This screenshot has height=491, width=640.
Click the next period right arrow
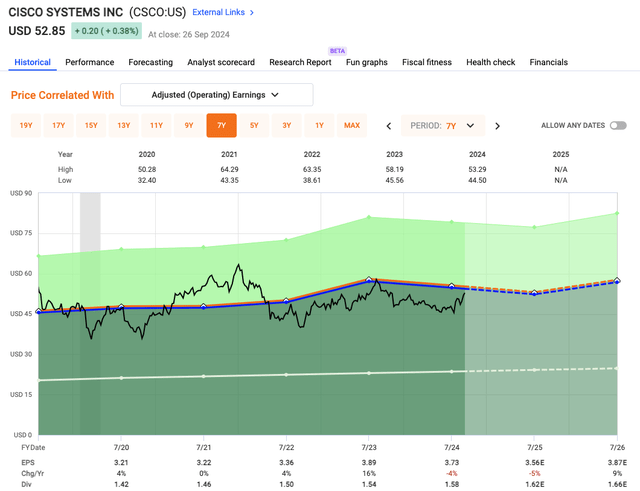click(497, 126)
